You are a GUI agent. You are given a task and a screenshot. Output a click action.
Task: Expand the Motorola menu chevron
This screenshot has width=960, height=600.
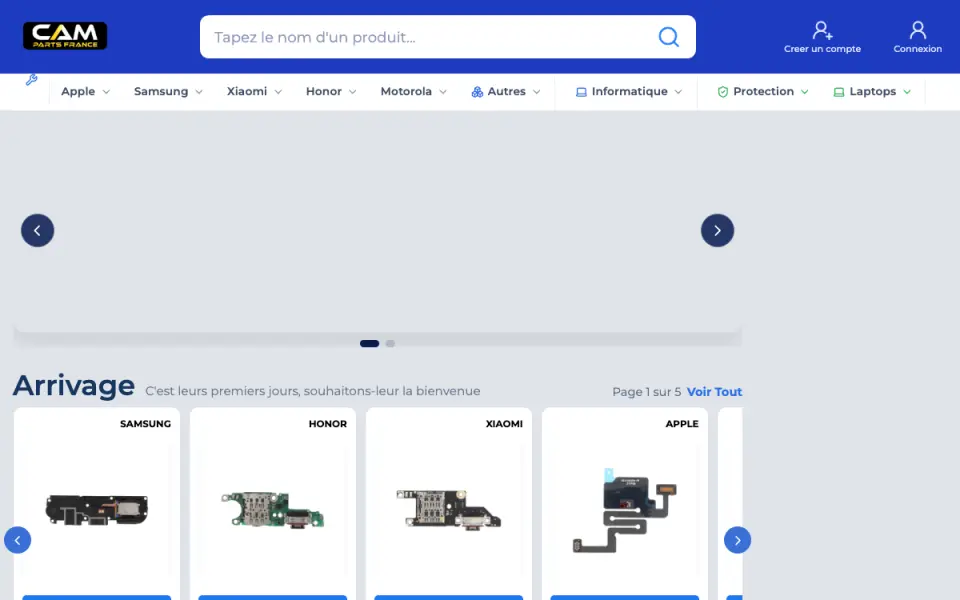(x=443, y=92)
